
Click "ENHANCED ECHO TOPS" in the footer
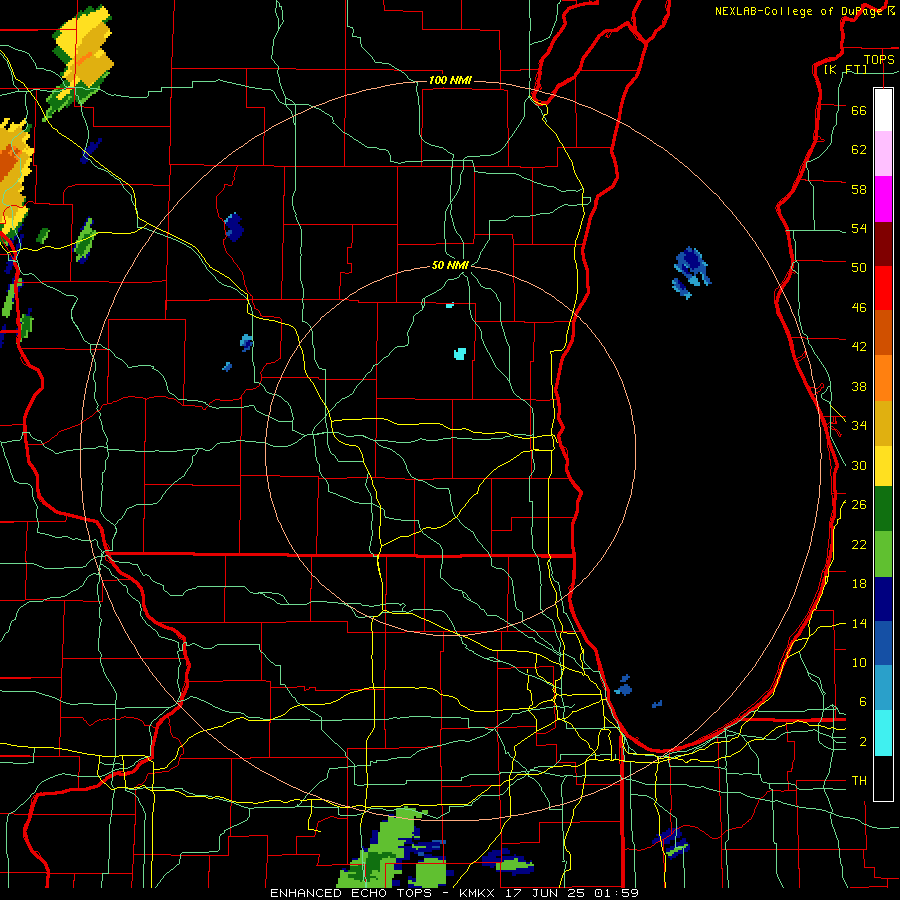pos(350,893)
